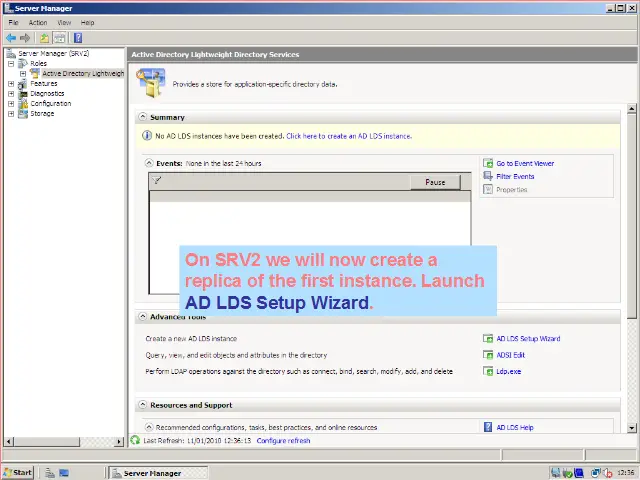Collapse the Summary section

[142, 117]
